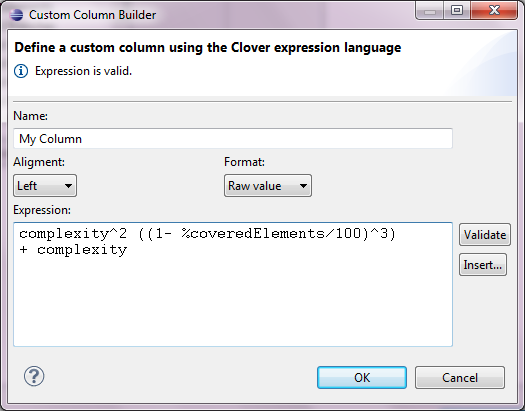Maximize the Custom Column Builder dialog
The image size is (525, 411).
point(457,11)
